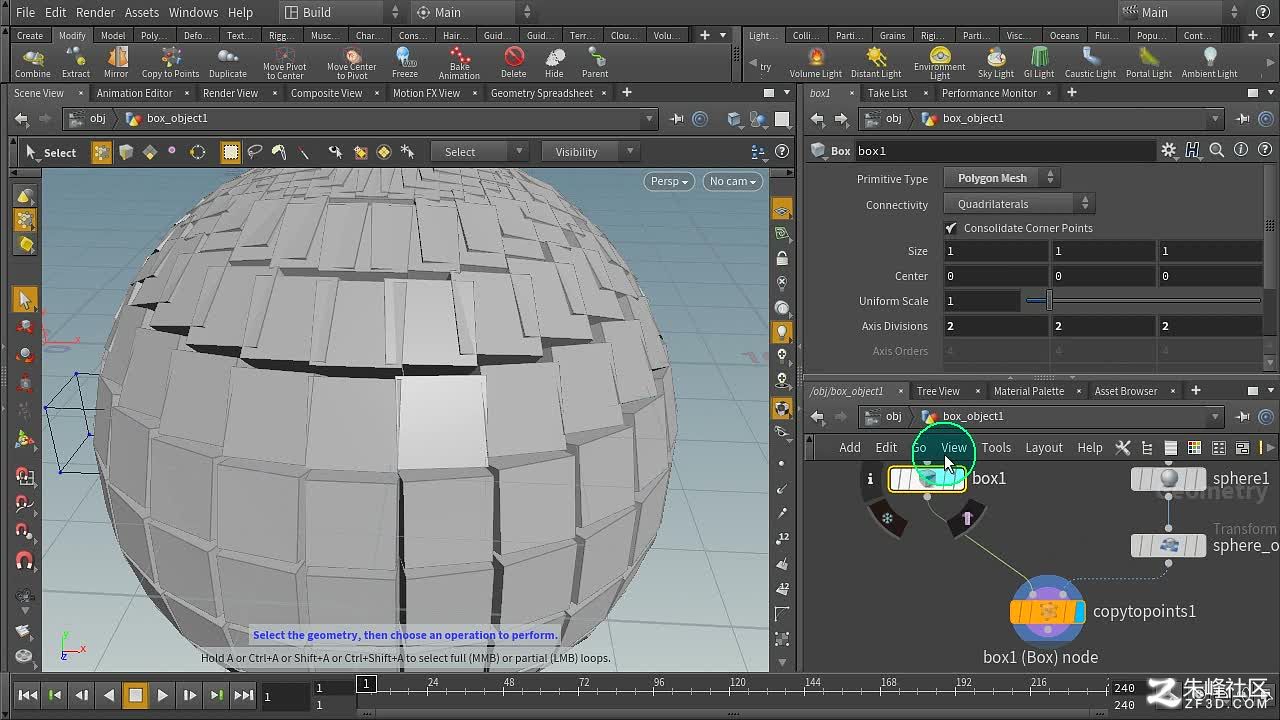Add a Distant Light
This screenshot has height=720, width=1280.
(x=876, y=62)
